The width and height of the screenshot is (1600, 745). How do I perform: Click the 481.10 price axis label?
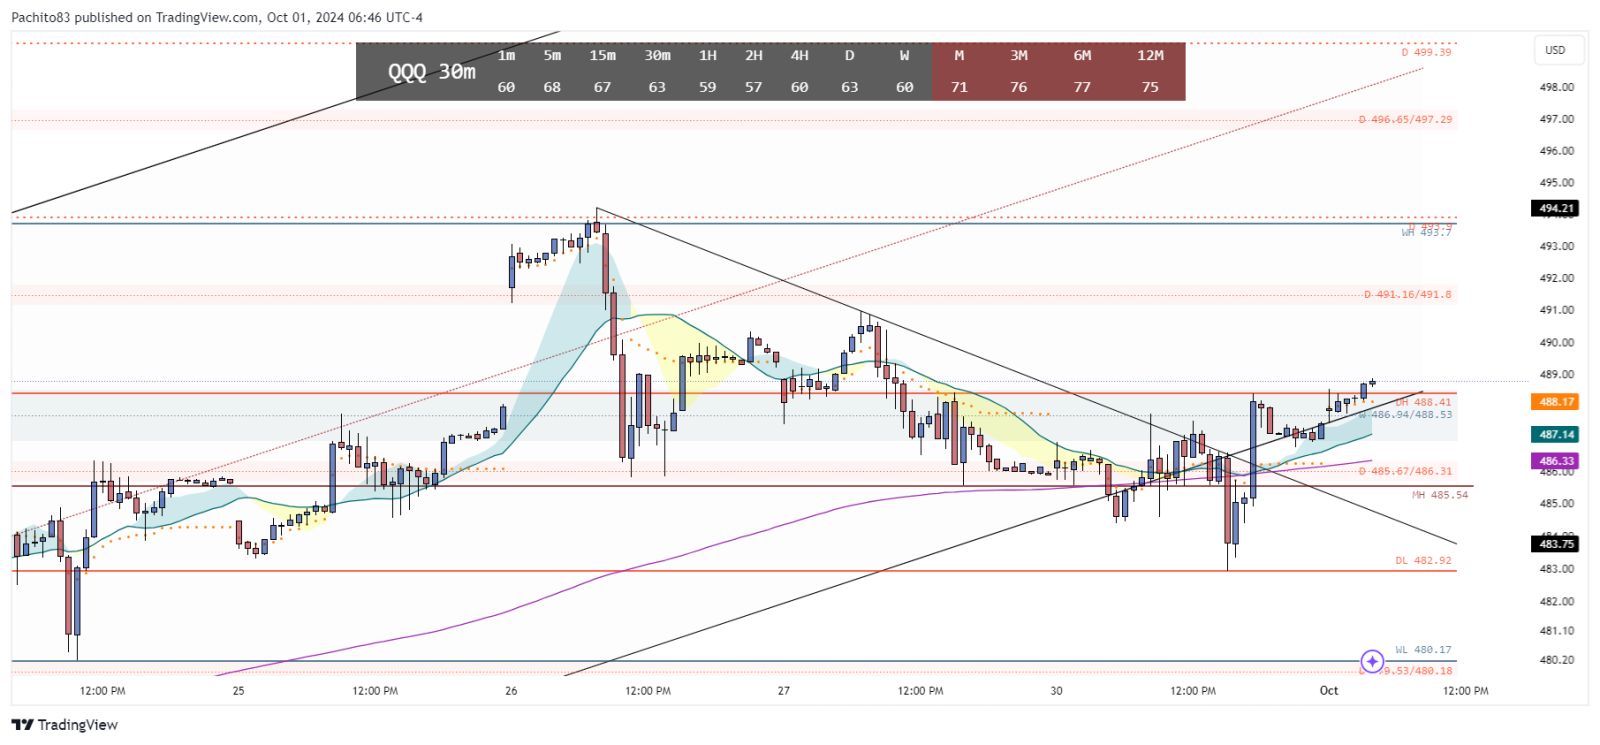1557,631
